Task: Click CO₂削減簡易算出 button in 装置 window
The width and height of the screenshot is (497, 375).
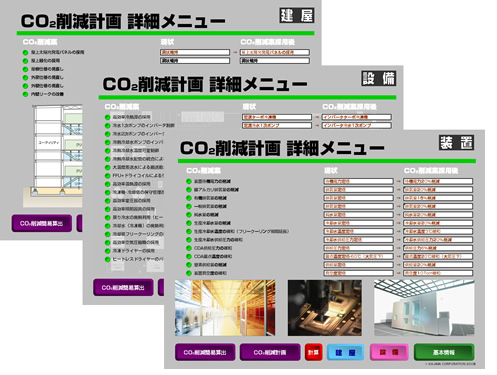Action: point(205,352)
